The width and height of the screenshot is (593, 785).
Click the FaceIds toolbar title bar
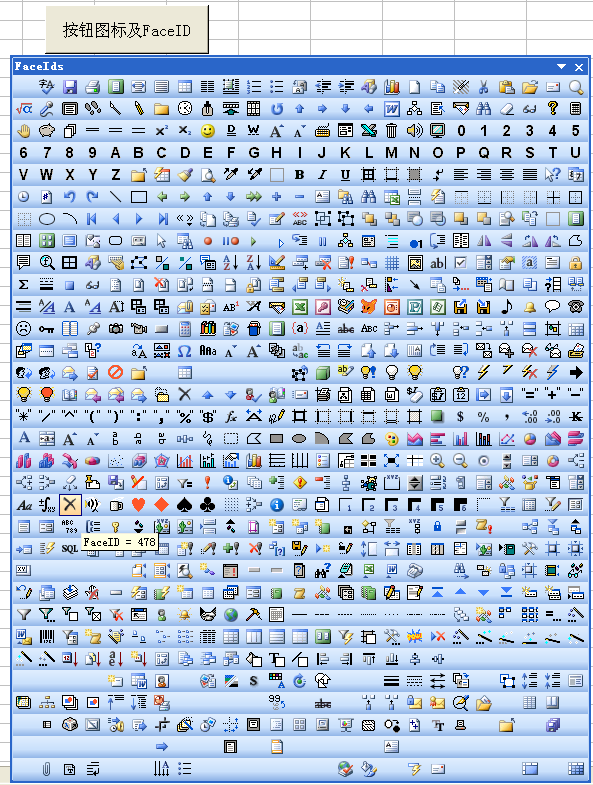pos(280,67)
